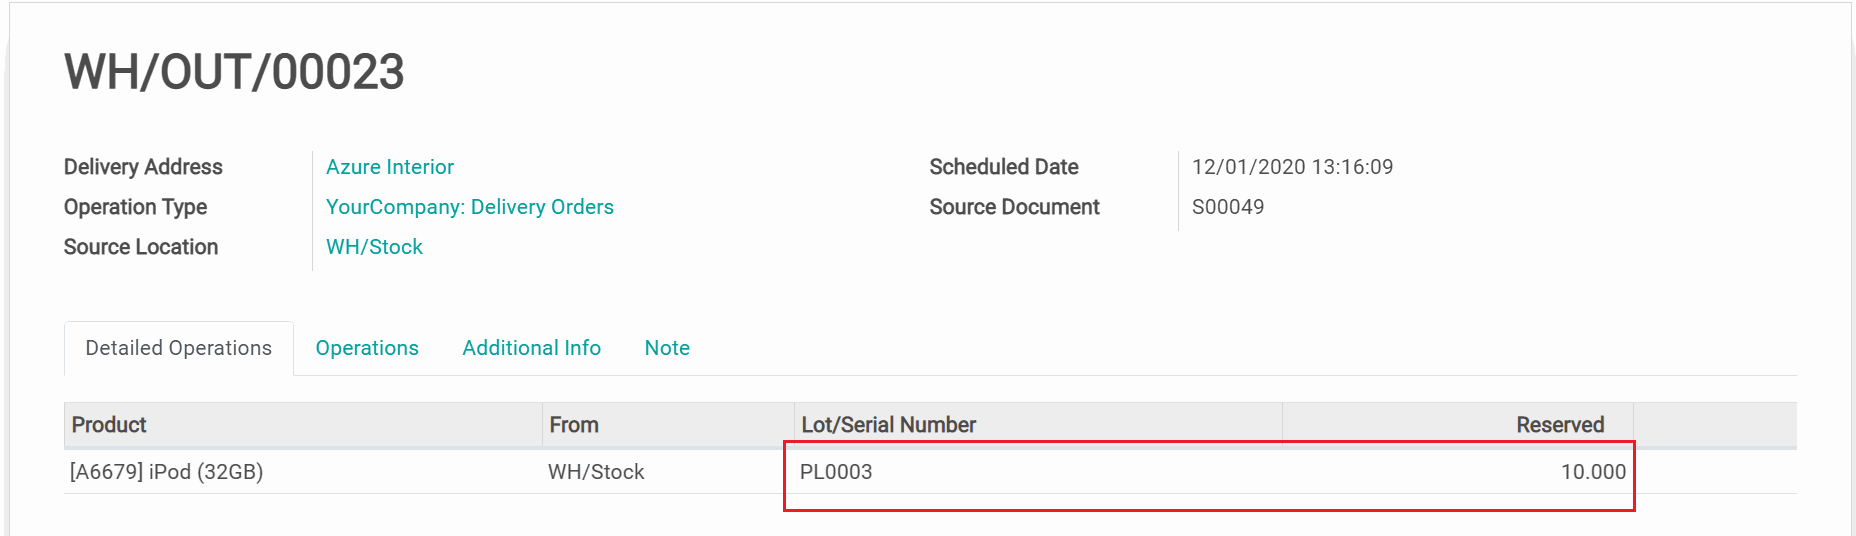
Task: Click the S00049 source document value
Action: click(x=1228, y=207)
